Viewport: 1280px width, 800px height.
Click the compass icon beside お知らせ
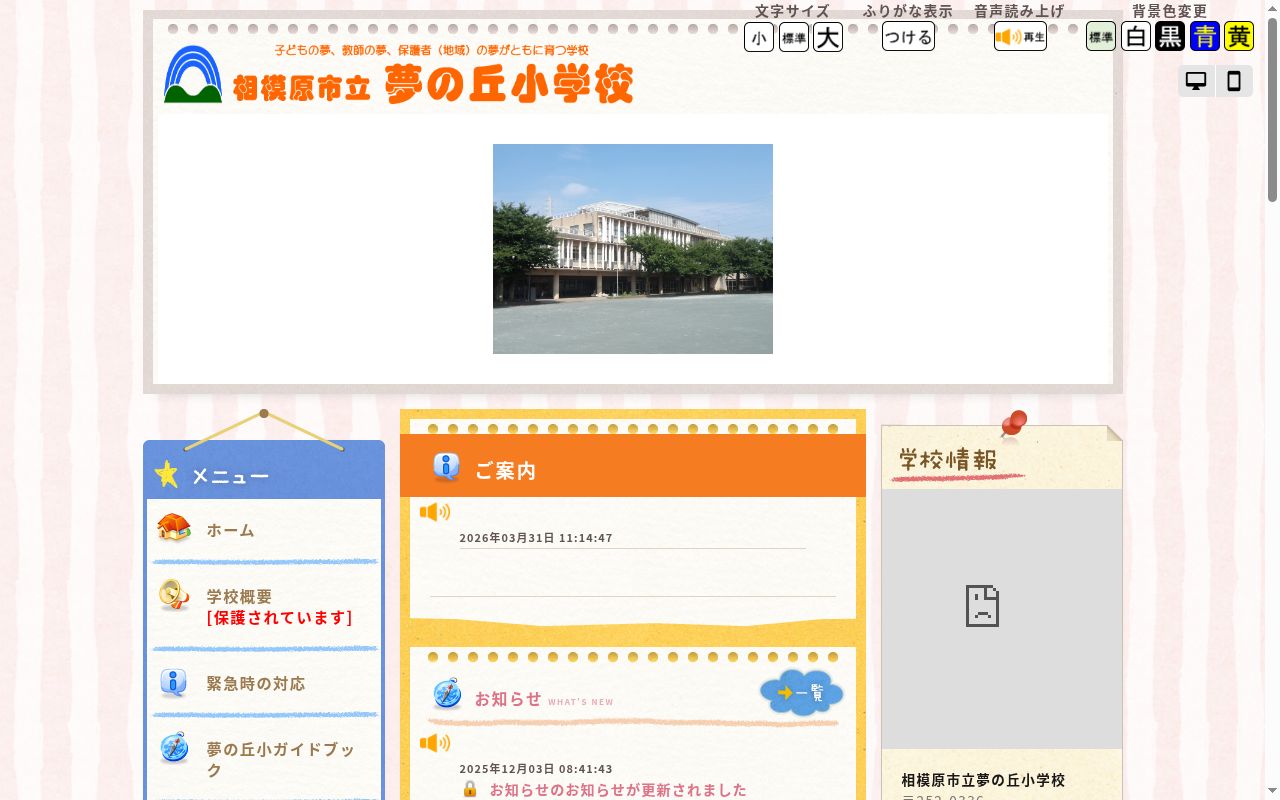pyautogui.click(x=446, y=694)
